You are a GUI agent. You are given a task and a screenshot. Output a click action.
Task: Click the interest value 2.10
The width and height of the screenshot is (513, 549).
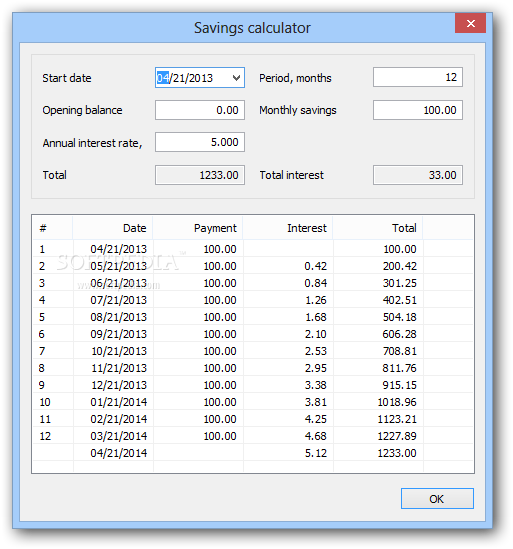316,334
